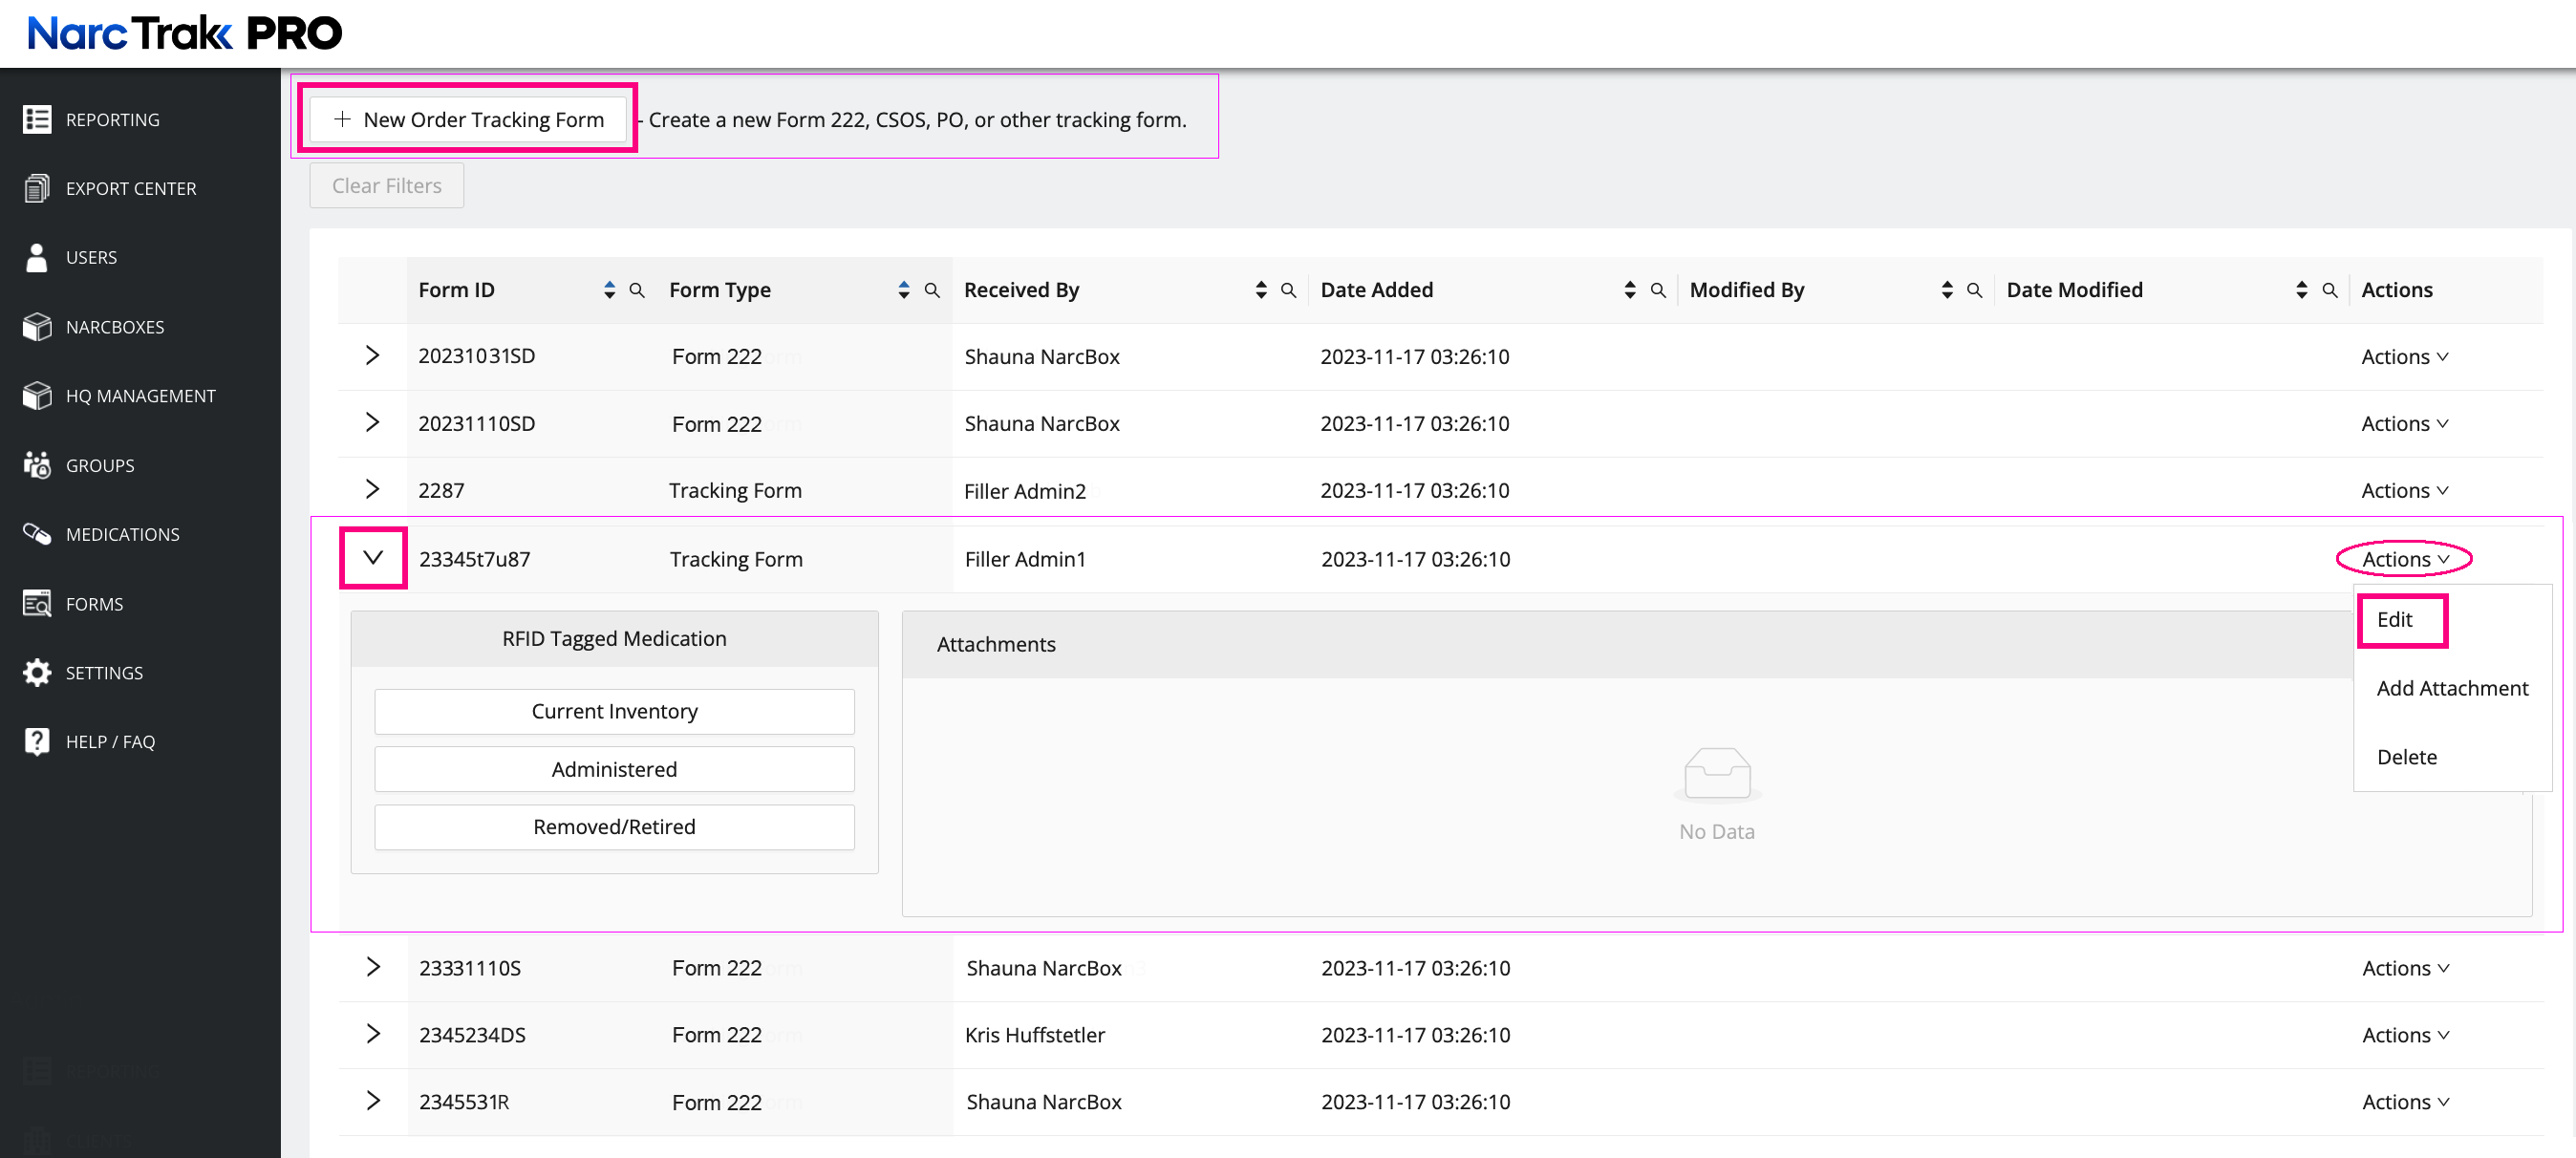Click New Order Tracking Form button
Screen dimensions: 2576x1158
point(468,120)
